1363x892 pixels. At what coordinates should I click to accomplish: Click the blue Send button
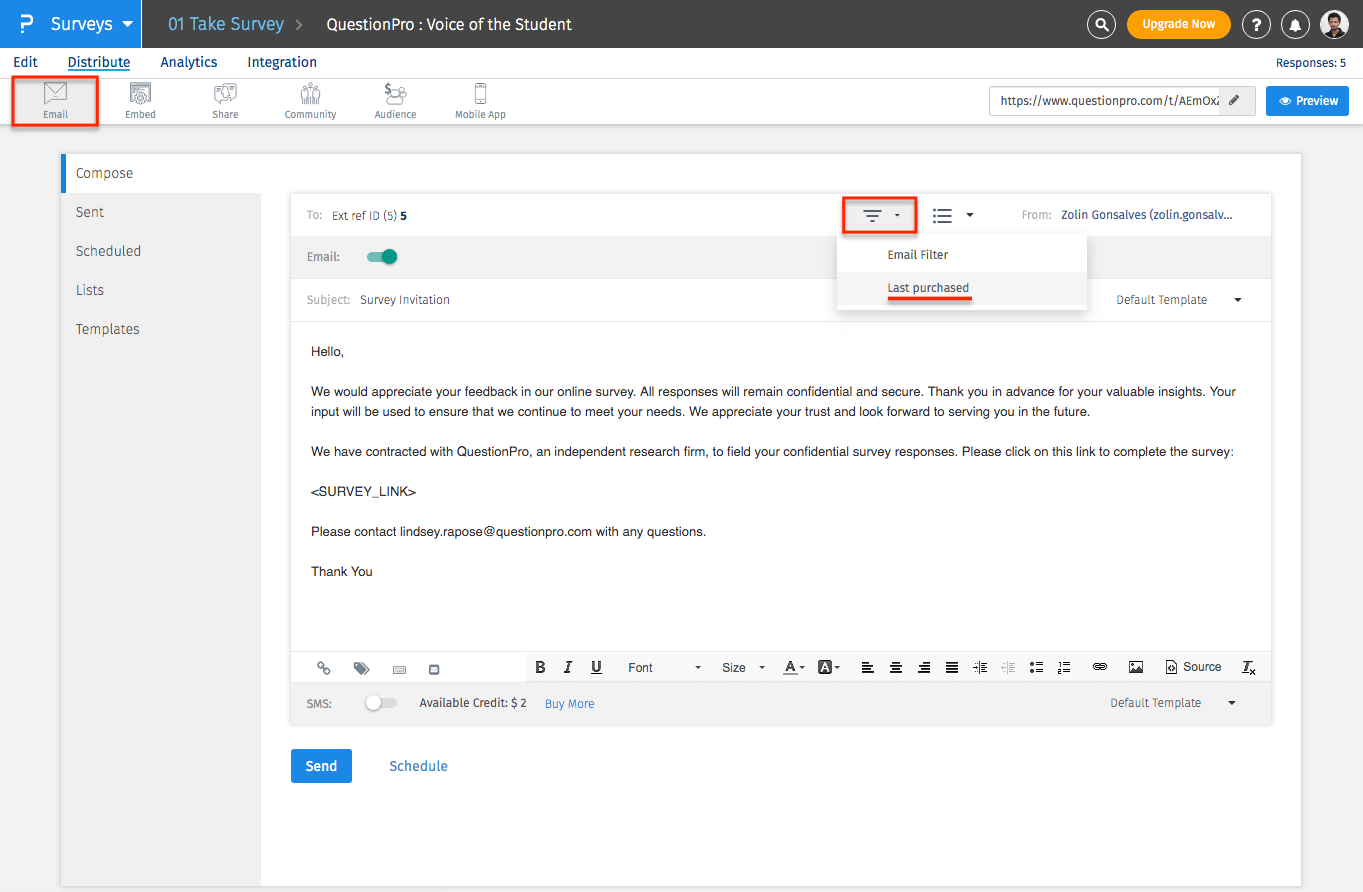pos(321,766)
